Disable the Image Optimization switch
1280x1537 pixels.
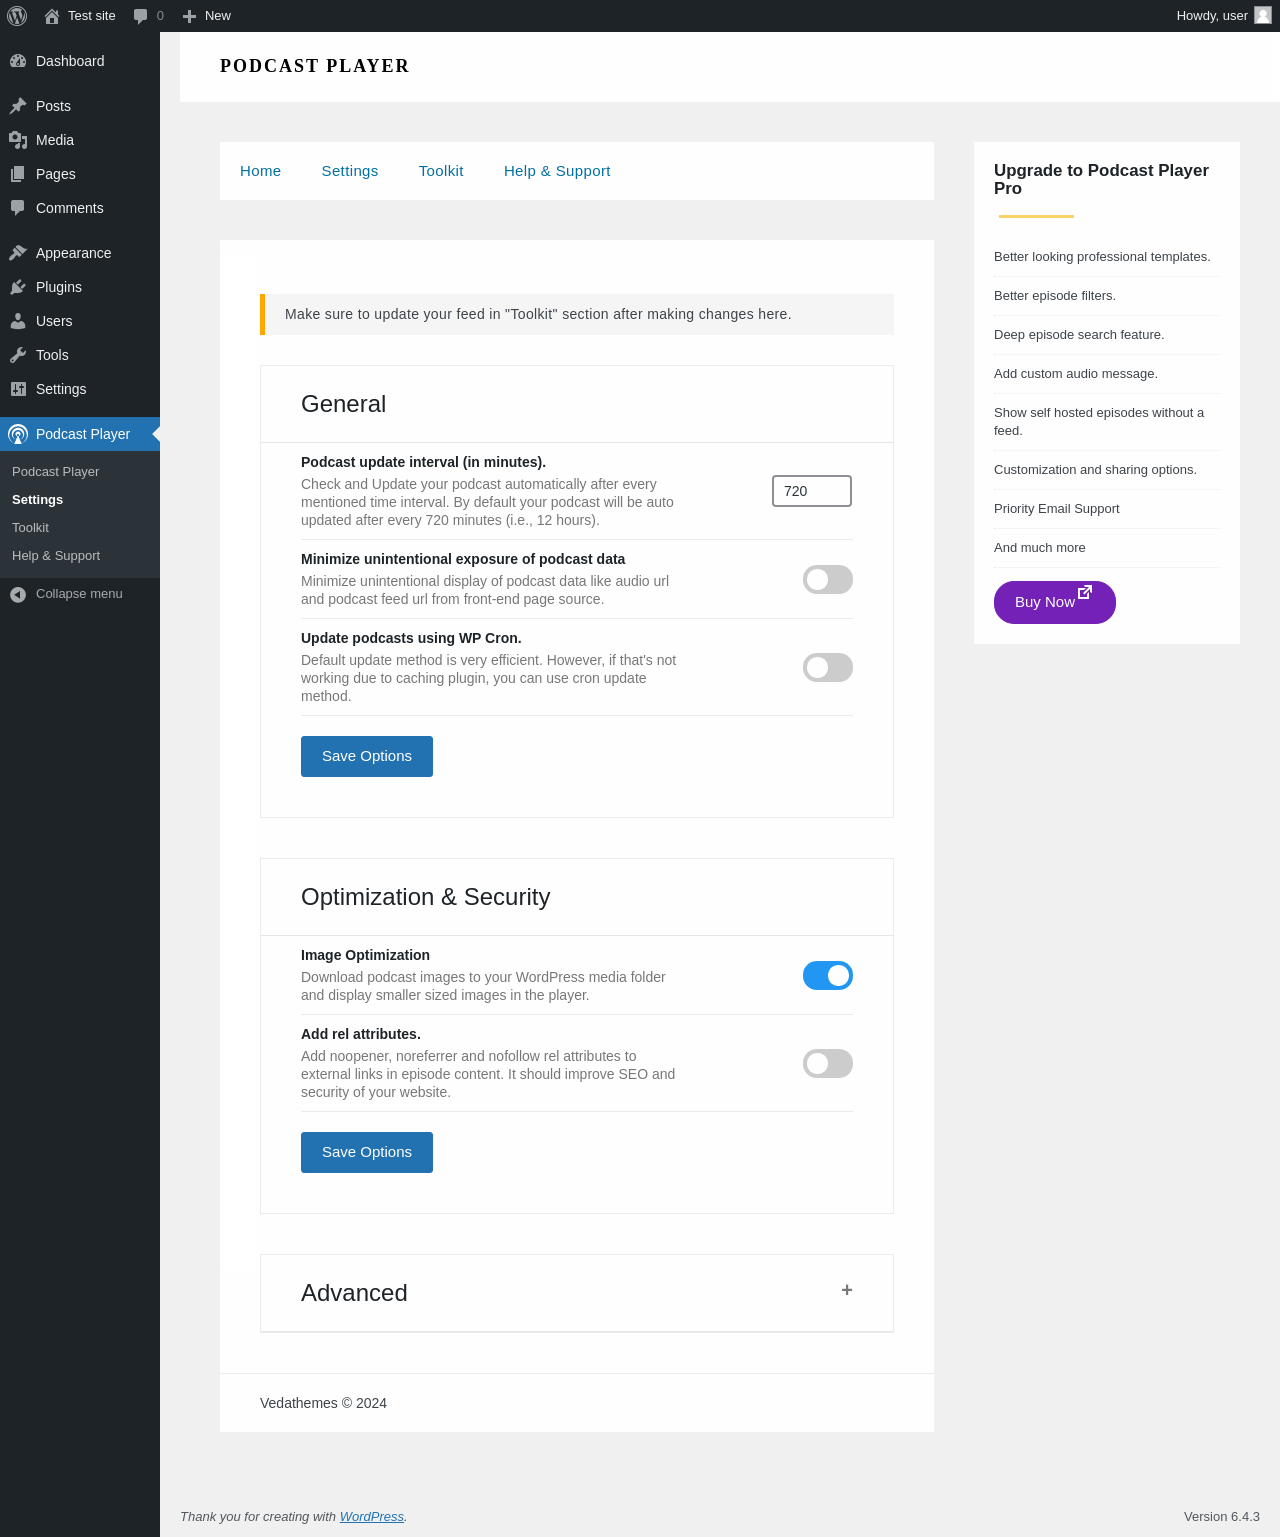click(x=827, y=976)
